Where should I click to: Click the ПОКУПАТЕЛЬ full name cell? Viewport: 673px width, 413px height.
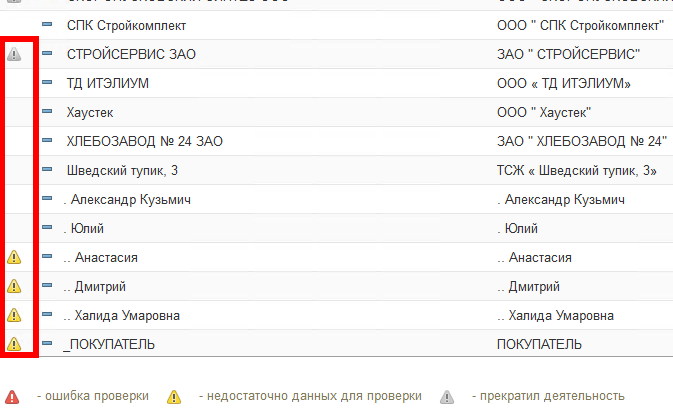point(539,344)
